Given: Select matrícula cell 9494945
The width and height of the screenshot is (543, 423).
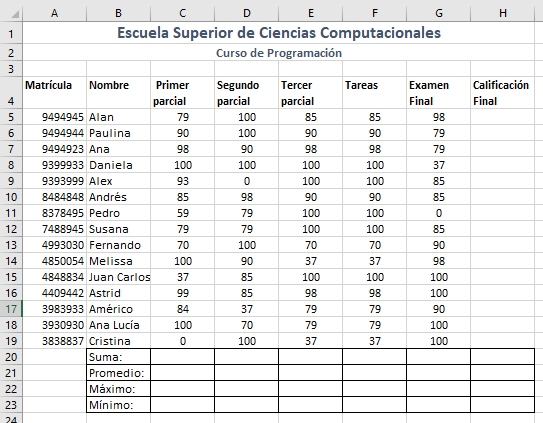Looking at the screenshot, I should 55,117.
